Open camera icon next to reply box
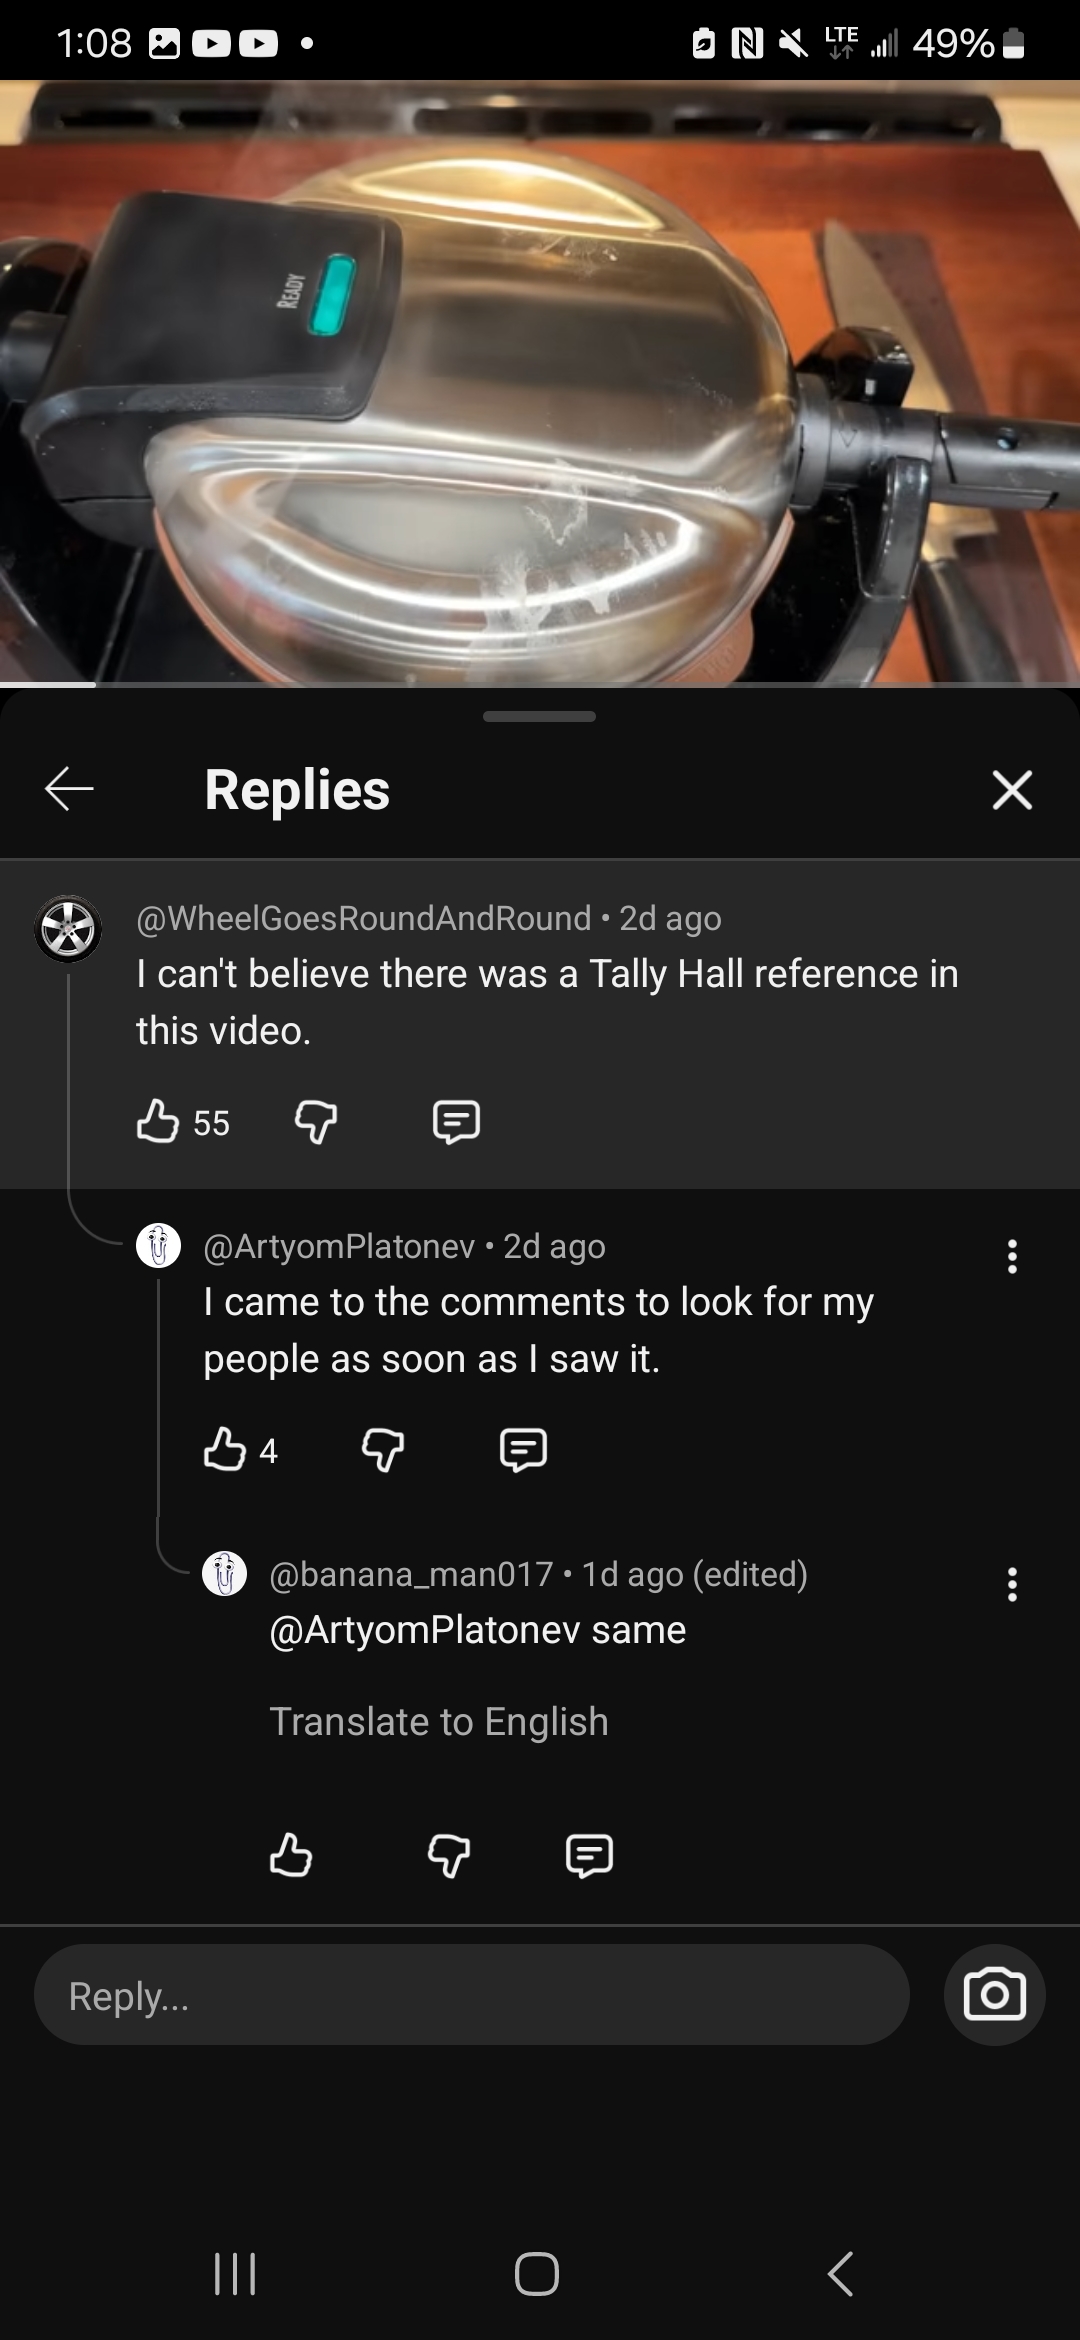The image size is (1080, 2340). coord(994,1996)
